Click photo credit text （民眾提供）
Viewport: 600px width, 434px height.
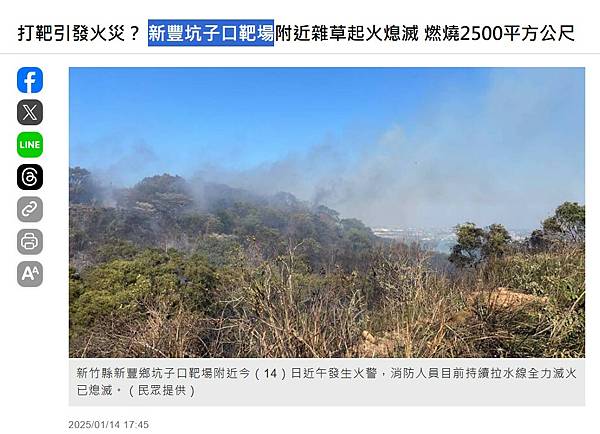point(162,390)
